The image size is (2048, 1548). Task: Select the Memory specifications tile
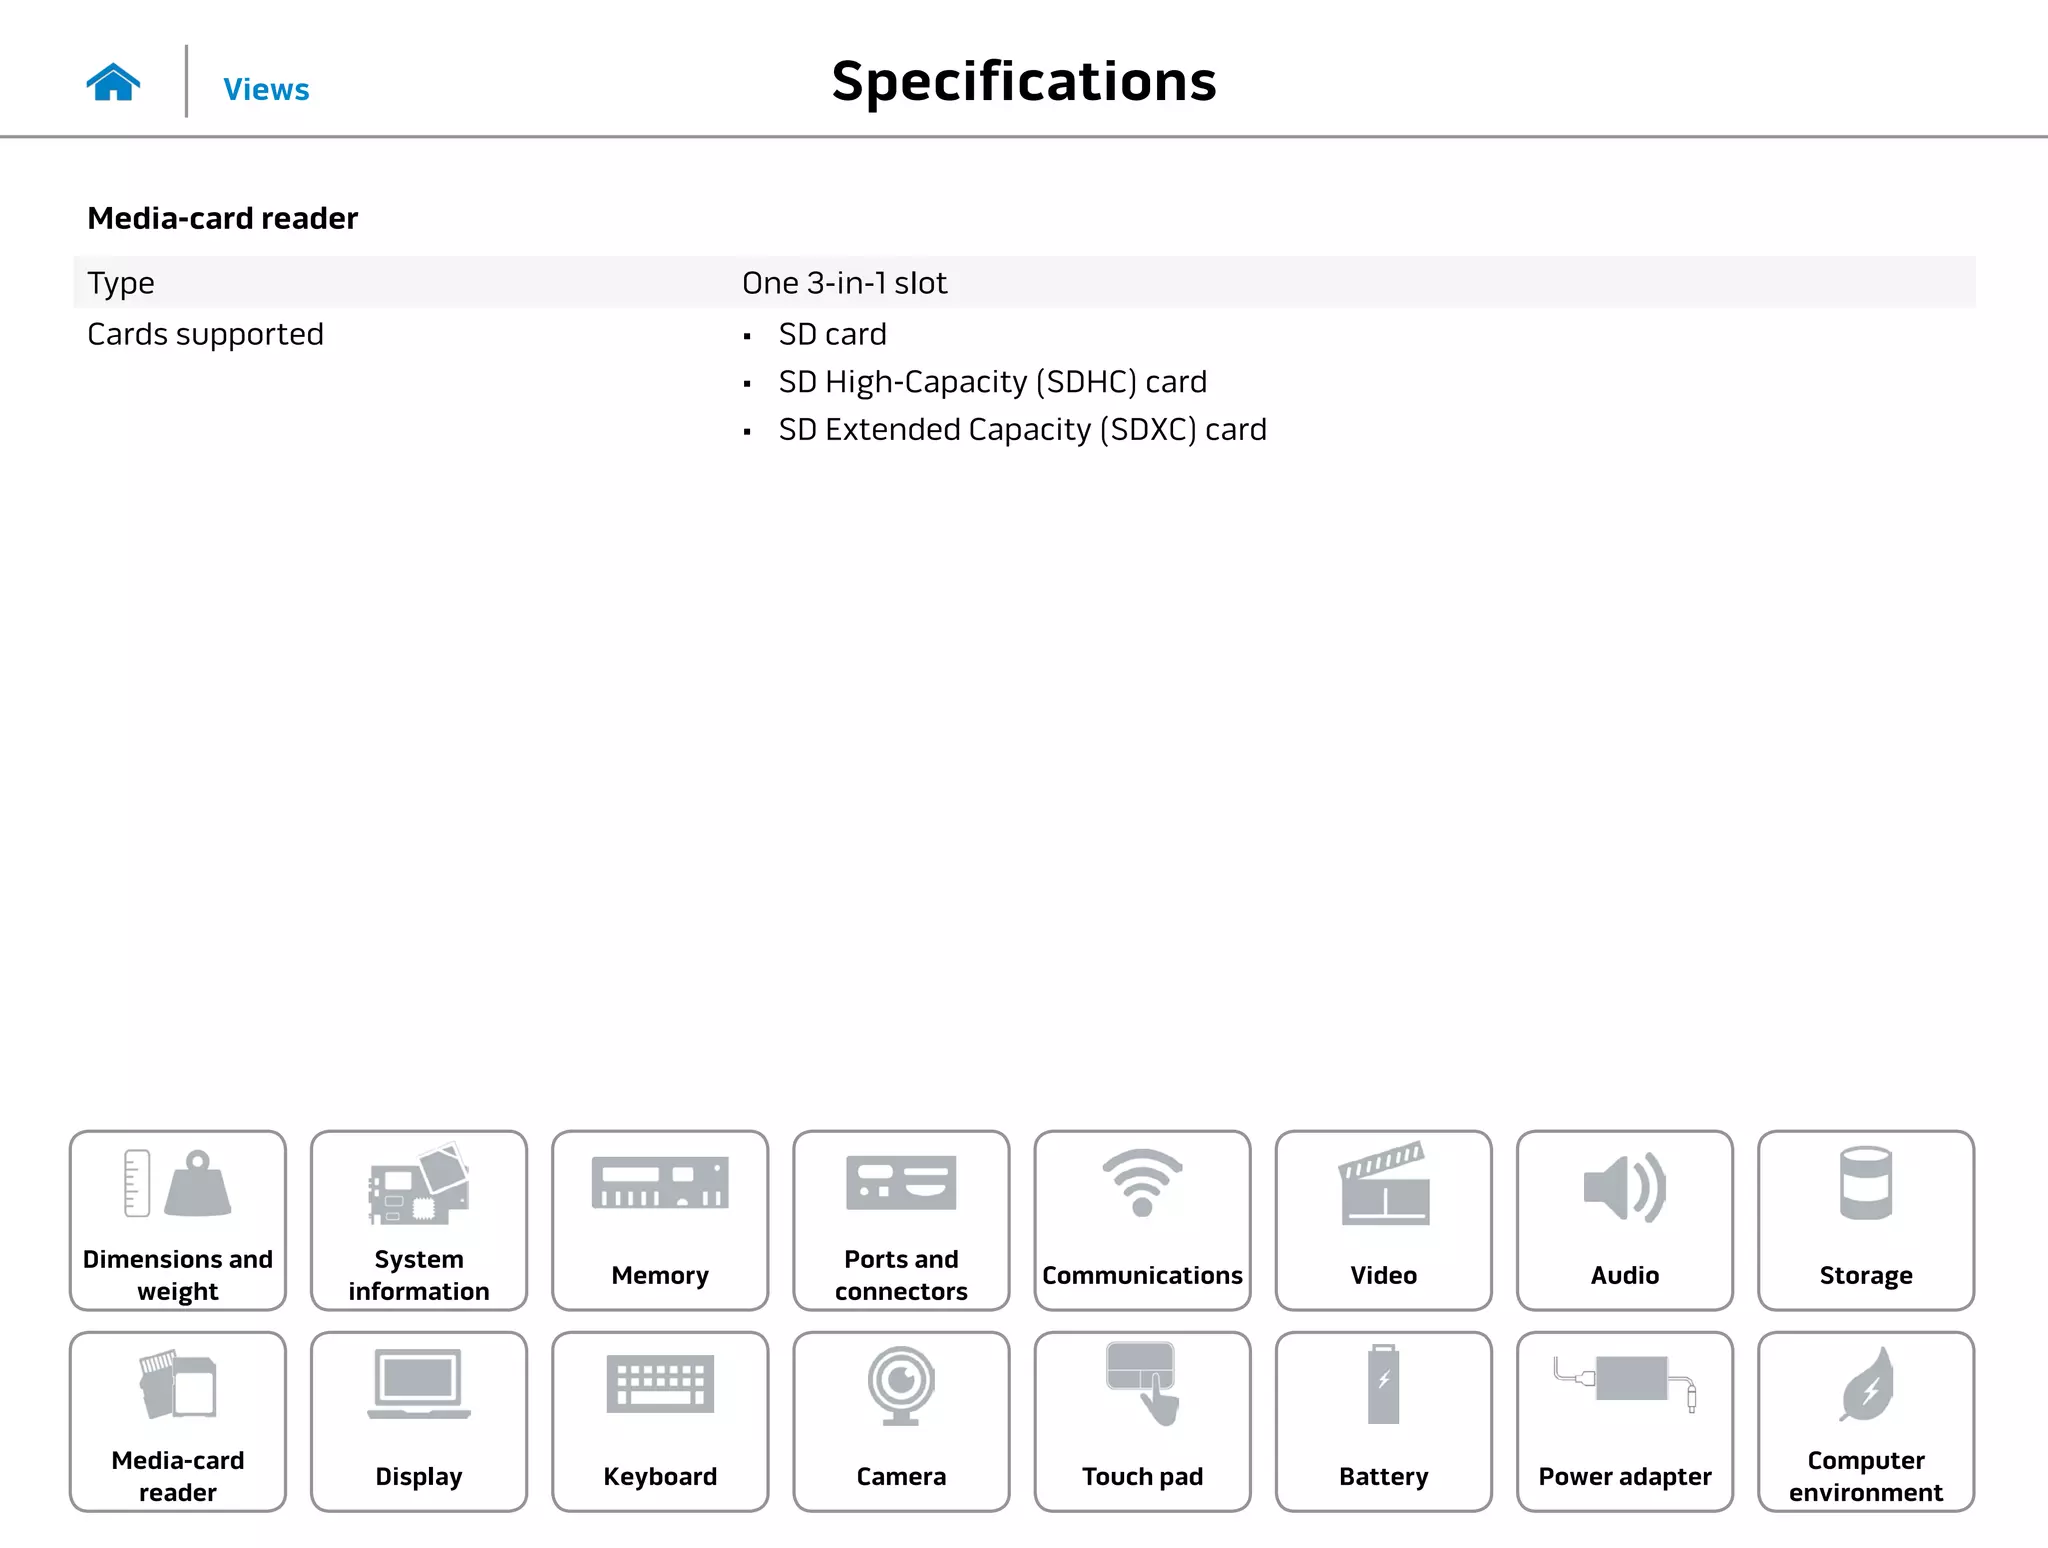point(660,1220)
